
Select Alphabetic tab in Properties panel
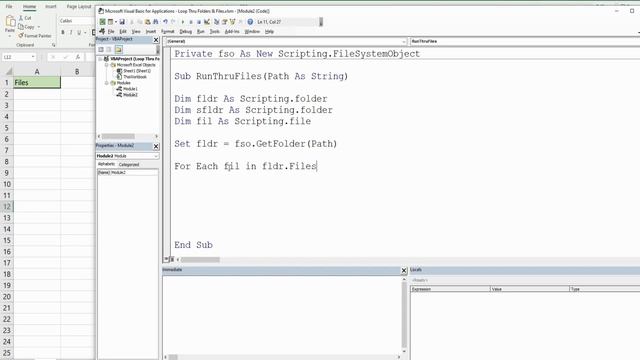coord(106,164)
